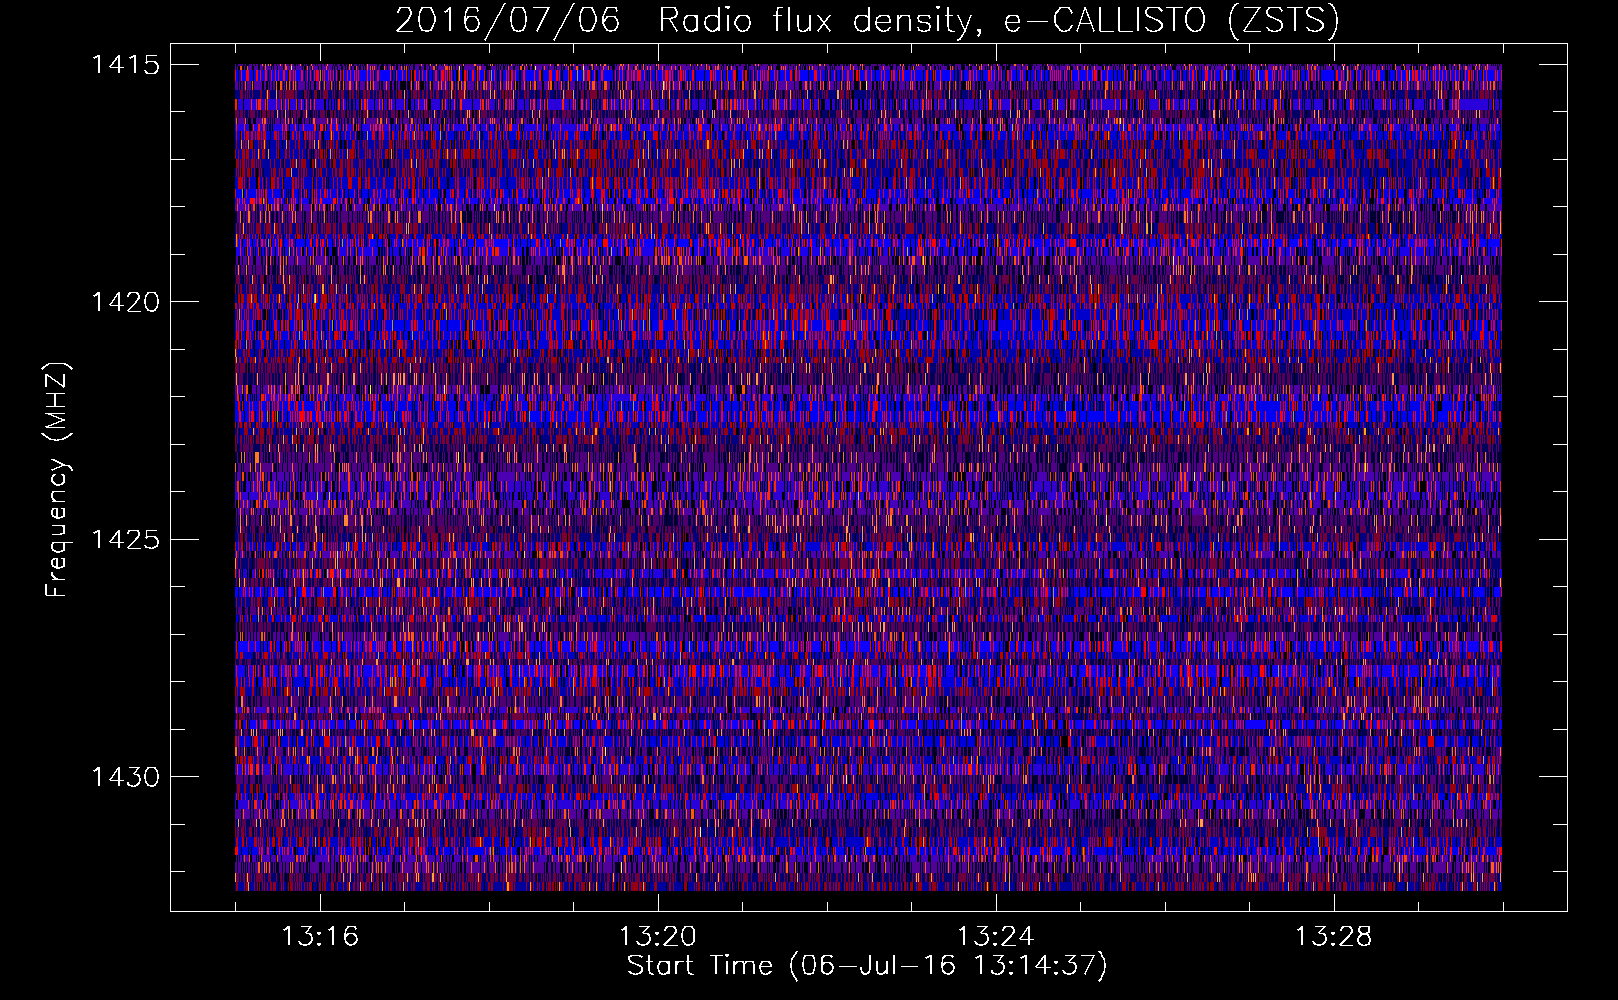
Task: Click the 'Frequency (MHZ)' y-axis label
Action: [58, 480]
